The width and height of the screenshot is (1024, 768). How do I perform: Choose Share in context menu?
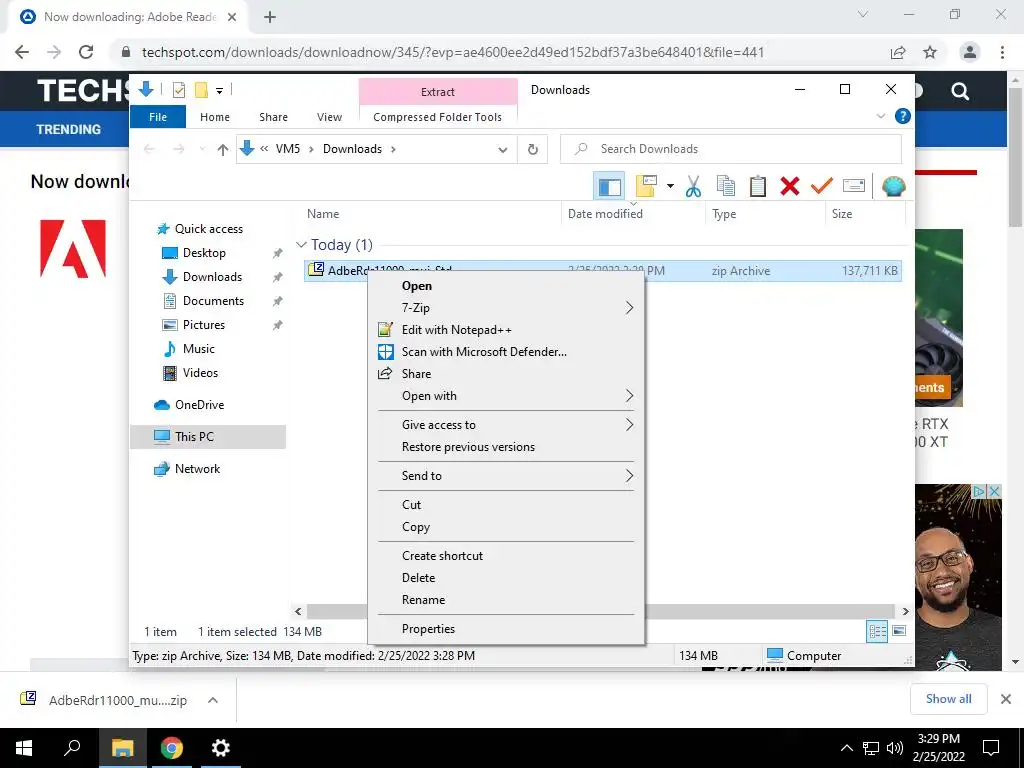507,374
